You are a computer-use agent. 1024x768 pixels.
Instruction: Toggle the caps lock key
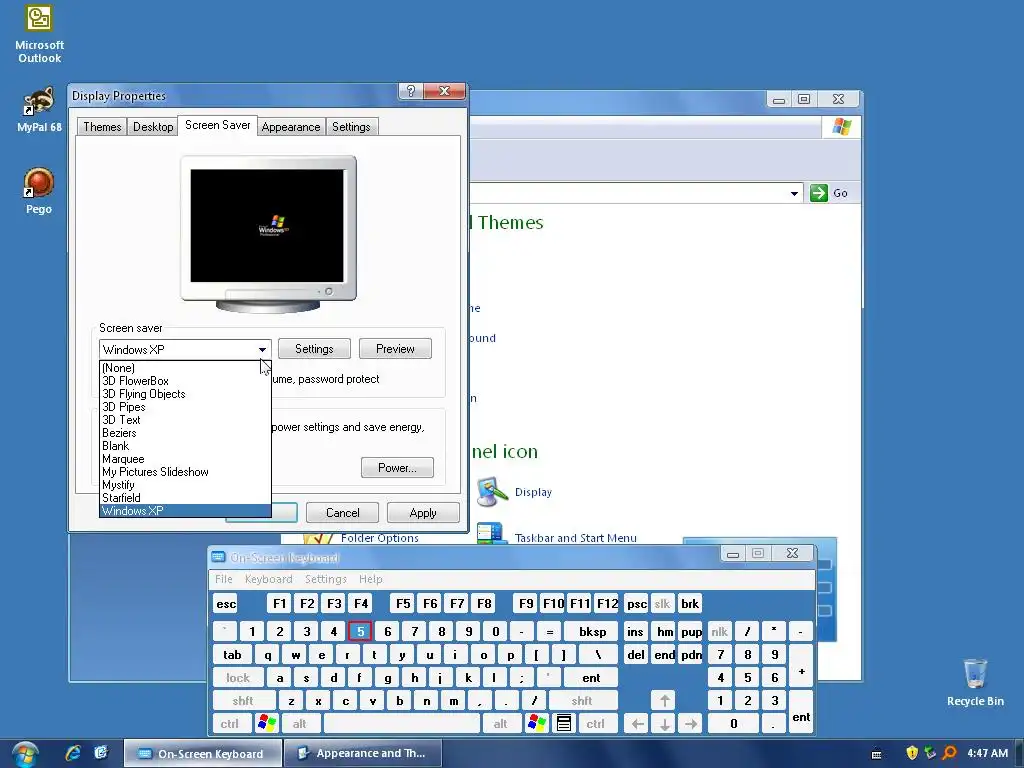coord(238,678)
